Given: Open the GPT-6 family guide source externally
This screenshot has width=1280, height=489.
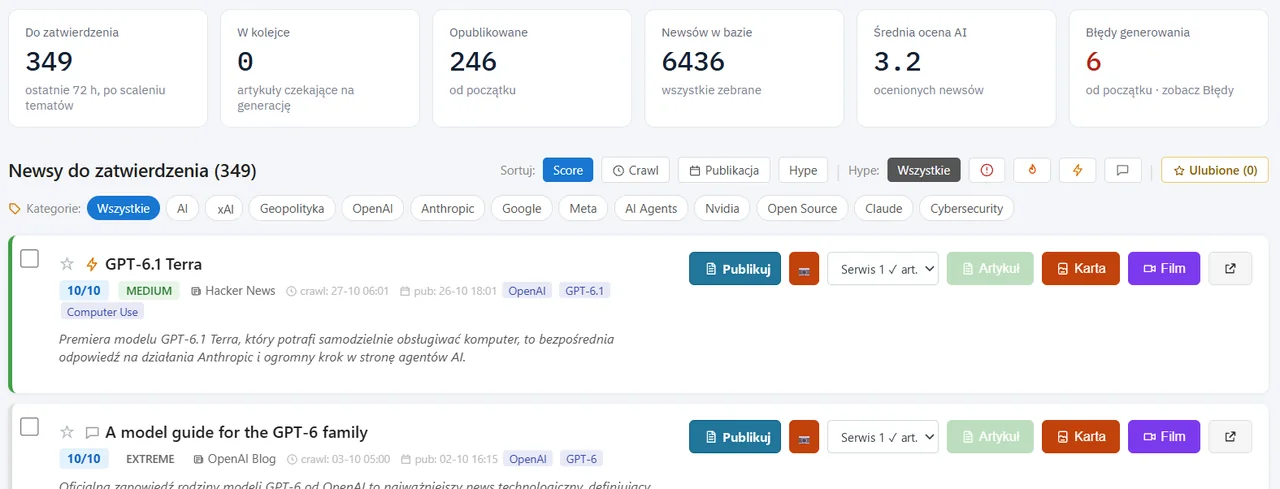Looking at the screenshot, I should 1230,437.
